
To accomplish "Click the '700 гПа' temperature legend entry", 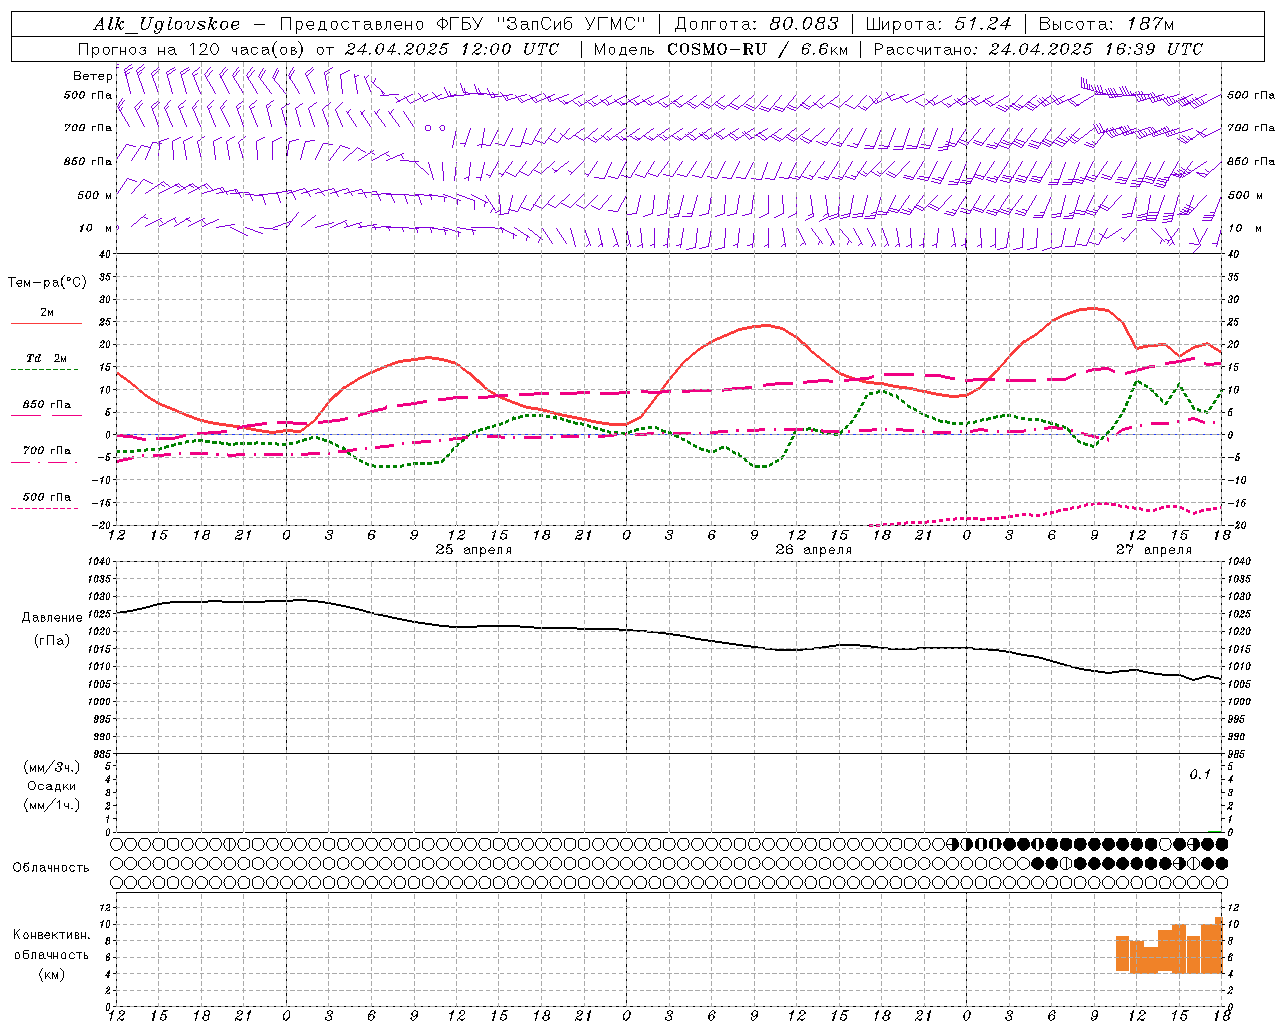I will (x=47, y=451).
